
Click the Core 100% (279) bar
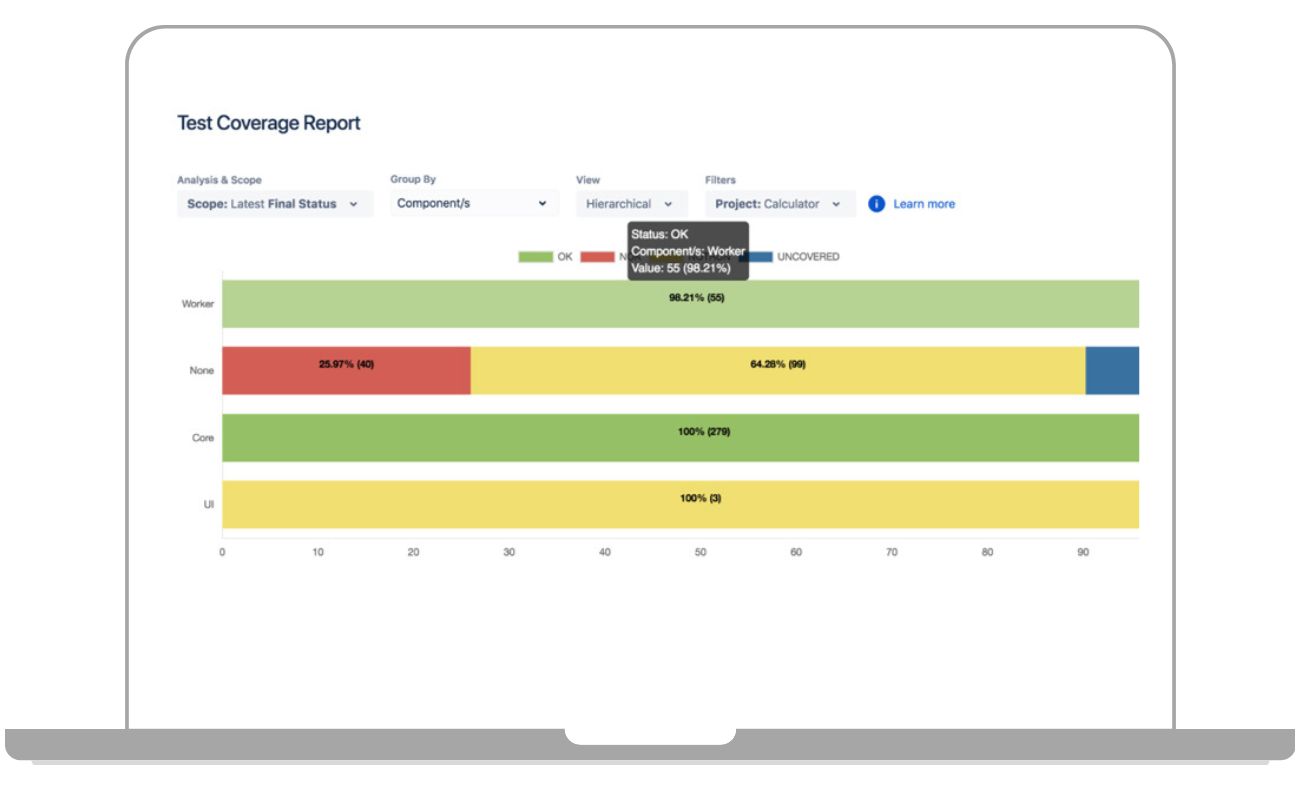[x=680, y=438]
